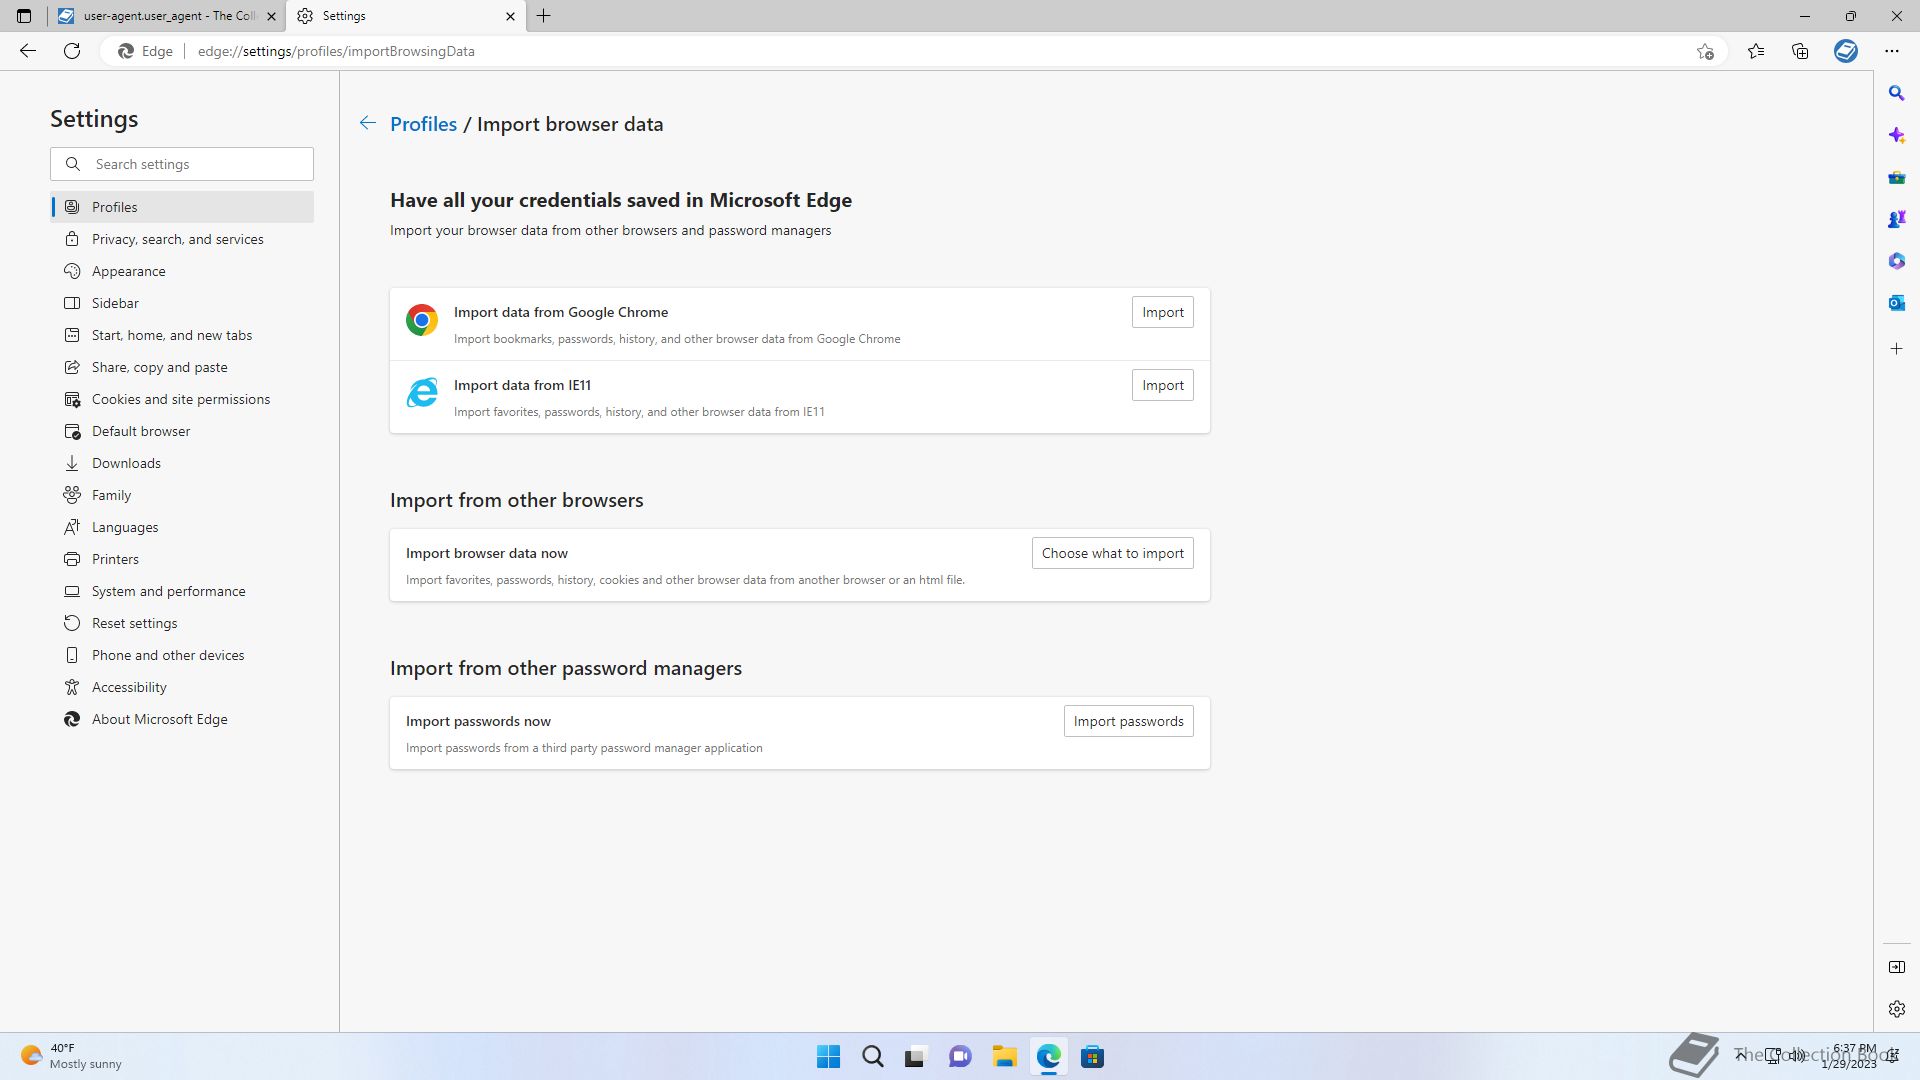1920x1080 pixels.
Task: Open sidebar settings gear at bottom
Action: 1896,1009
